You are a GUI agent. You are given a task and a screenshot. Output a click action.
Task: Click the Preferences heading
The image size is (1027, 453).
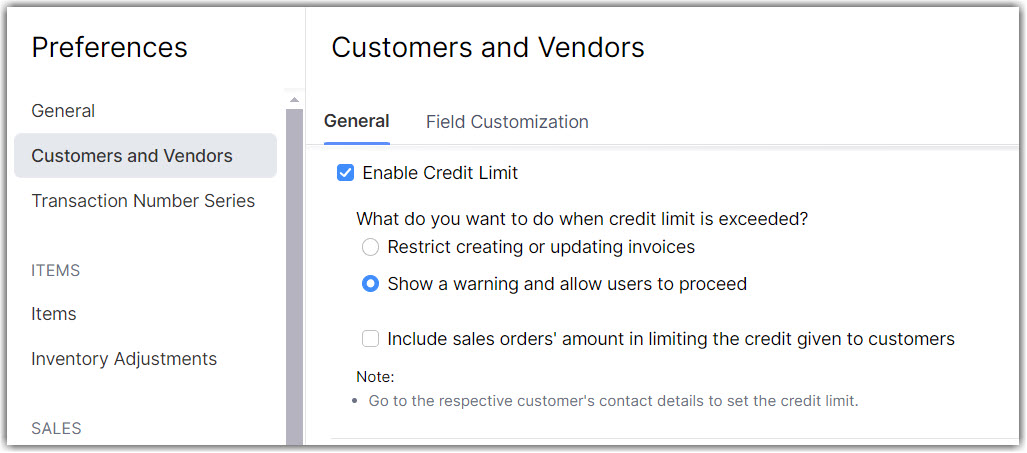pos(110,47)
